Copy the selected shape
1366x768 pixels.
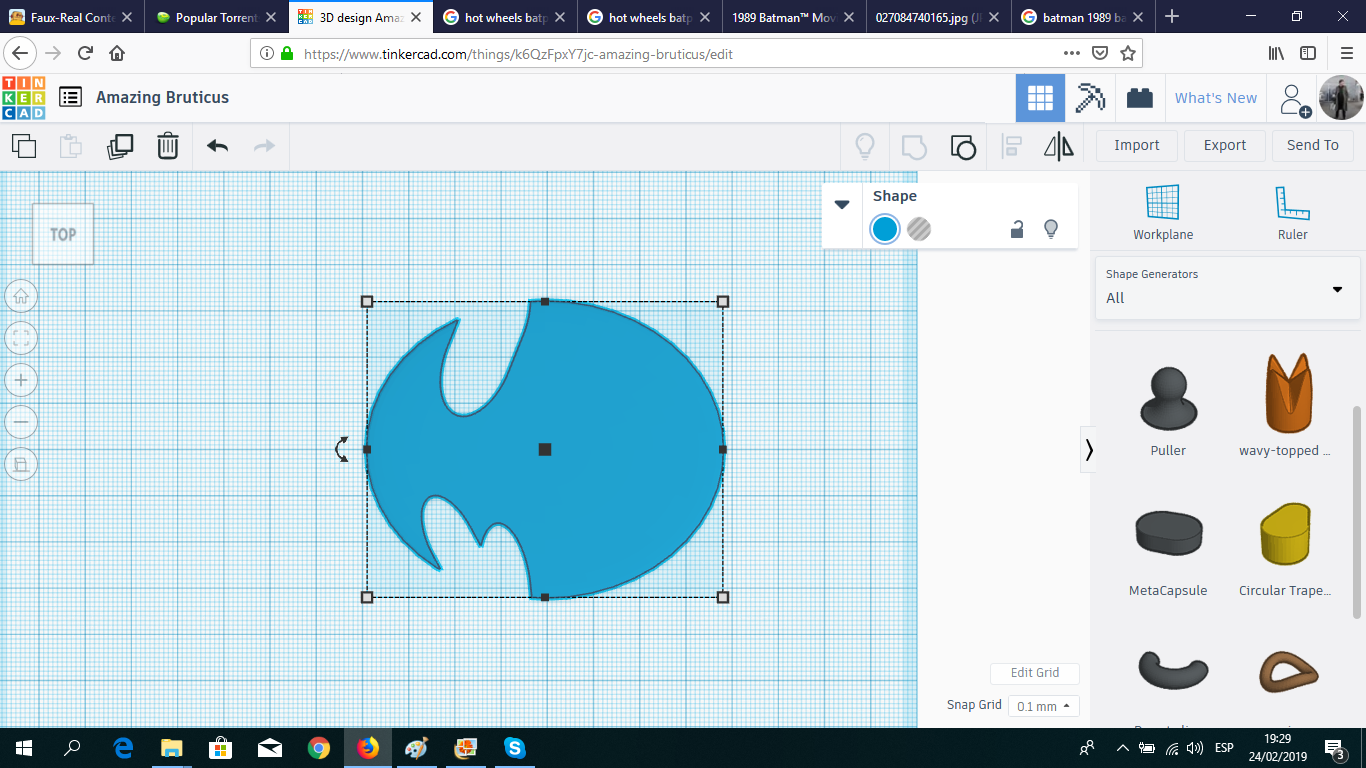point(24,146)
